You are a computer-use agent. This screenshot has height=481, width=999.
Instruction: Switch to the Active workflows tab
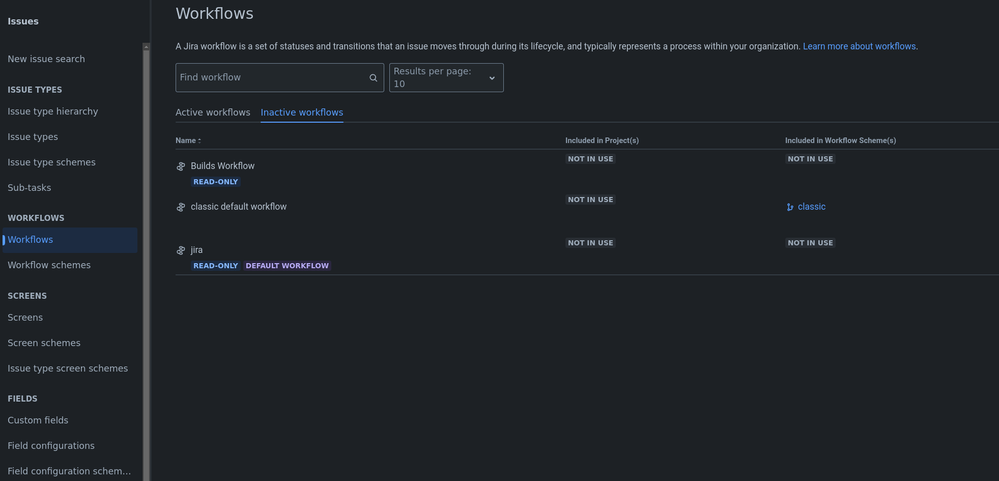coord(213,113)
